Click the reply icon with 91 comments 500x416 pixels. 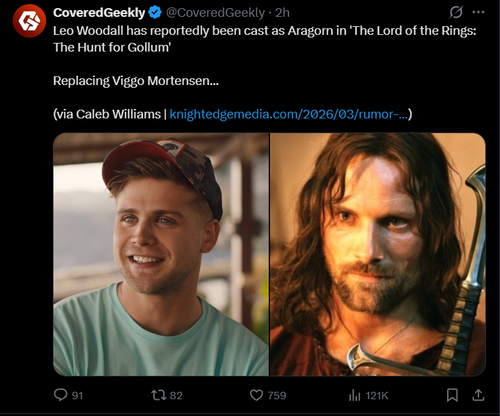[x=61, y=395]
